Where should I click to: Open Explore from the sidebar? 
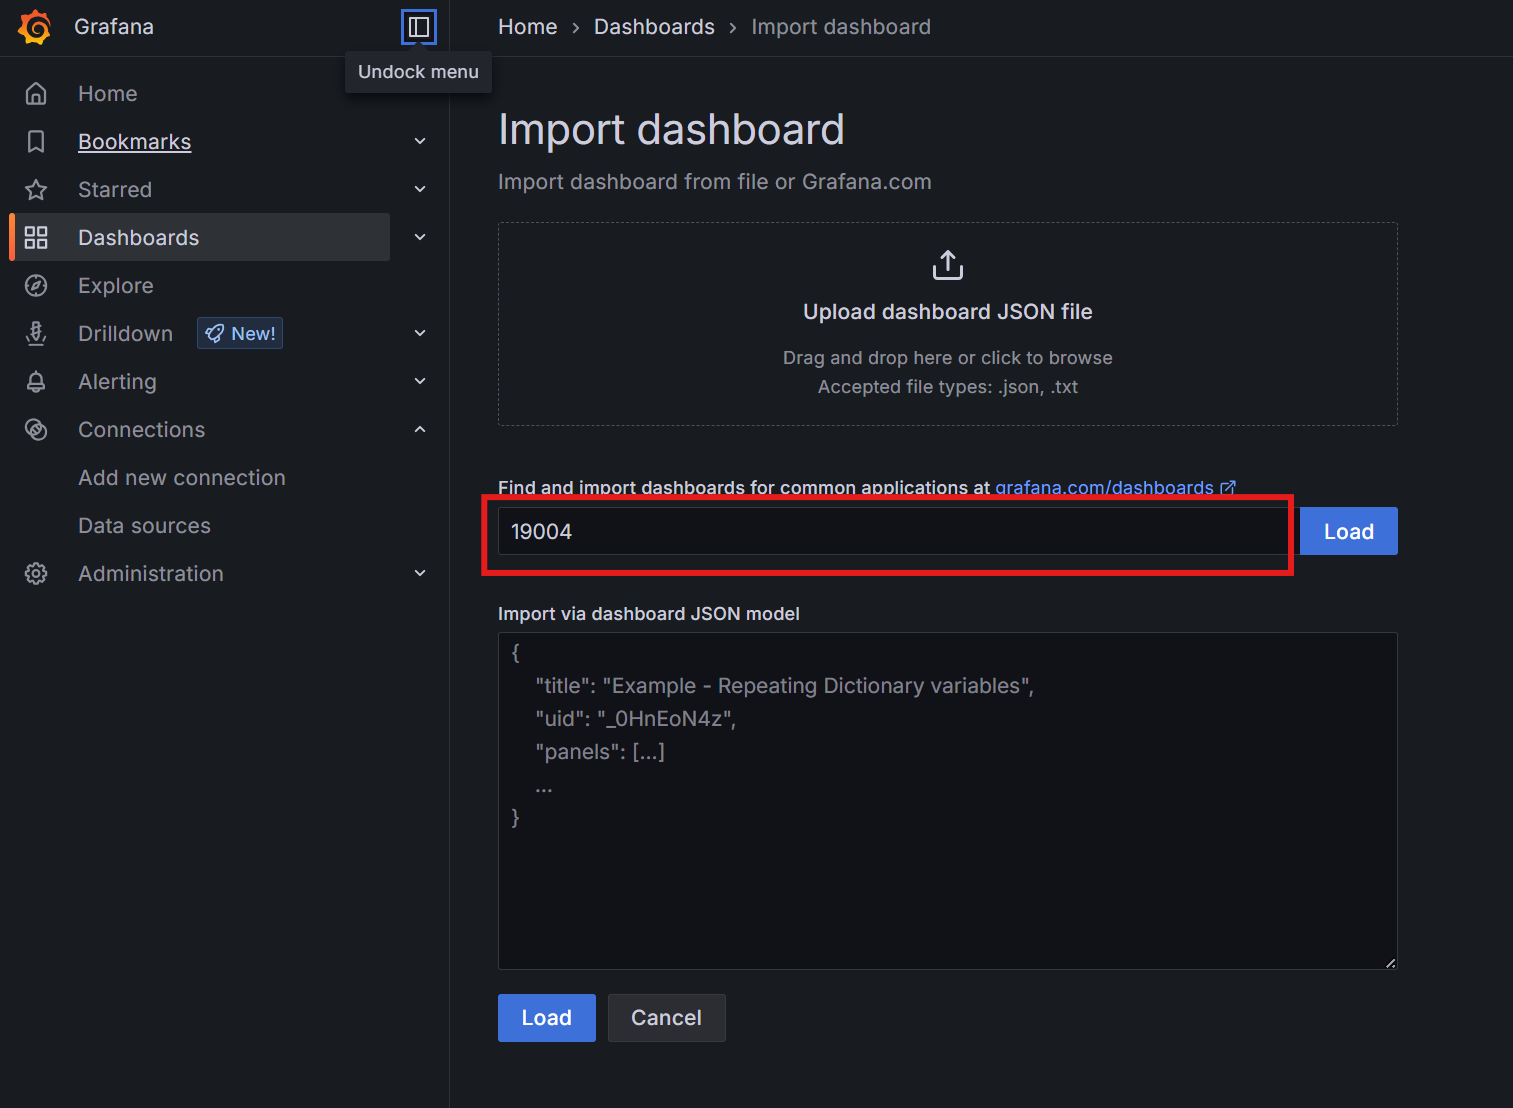pyautogui.click(x=116, y=286)
